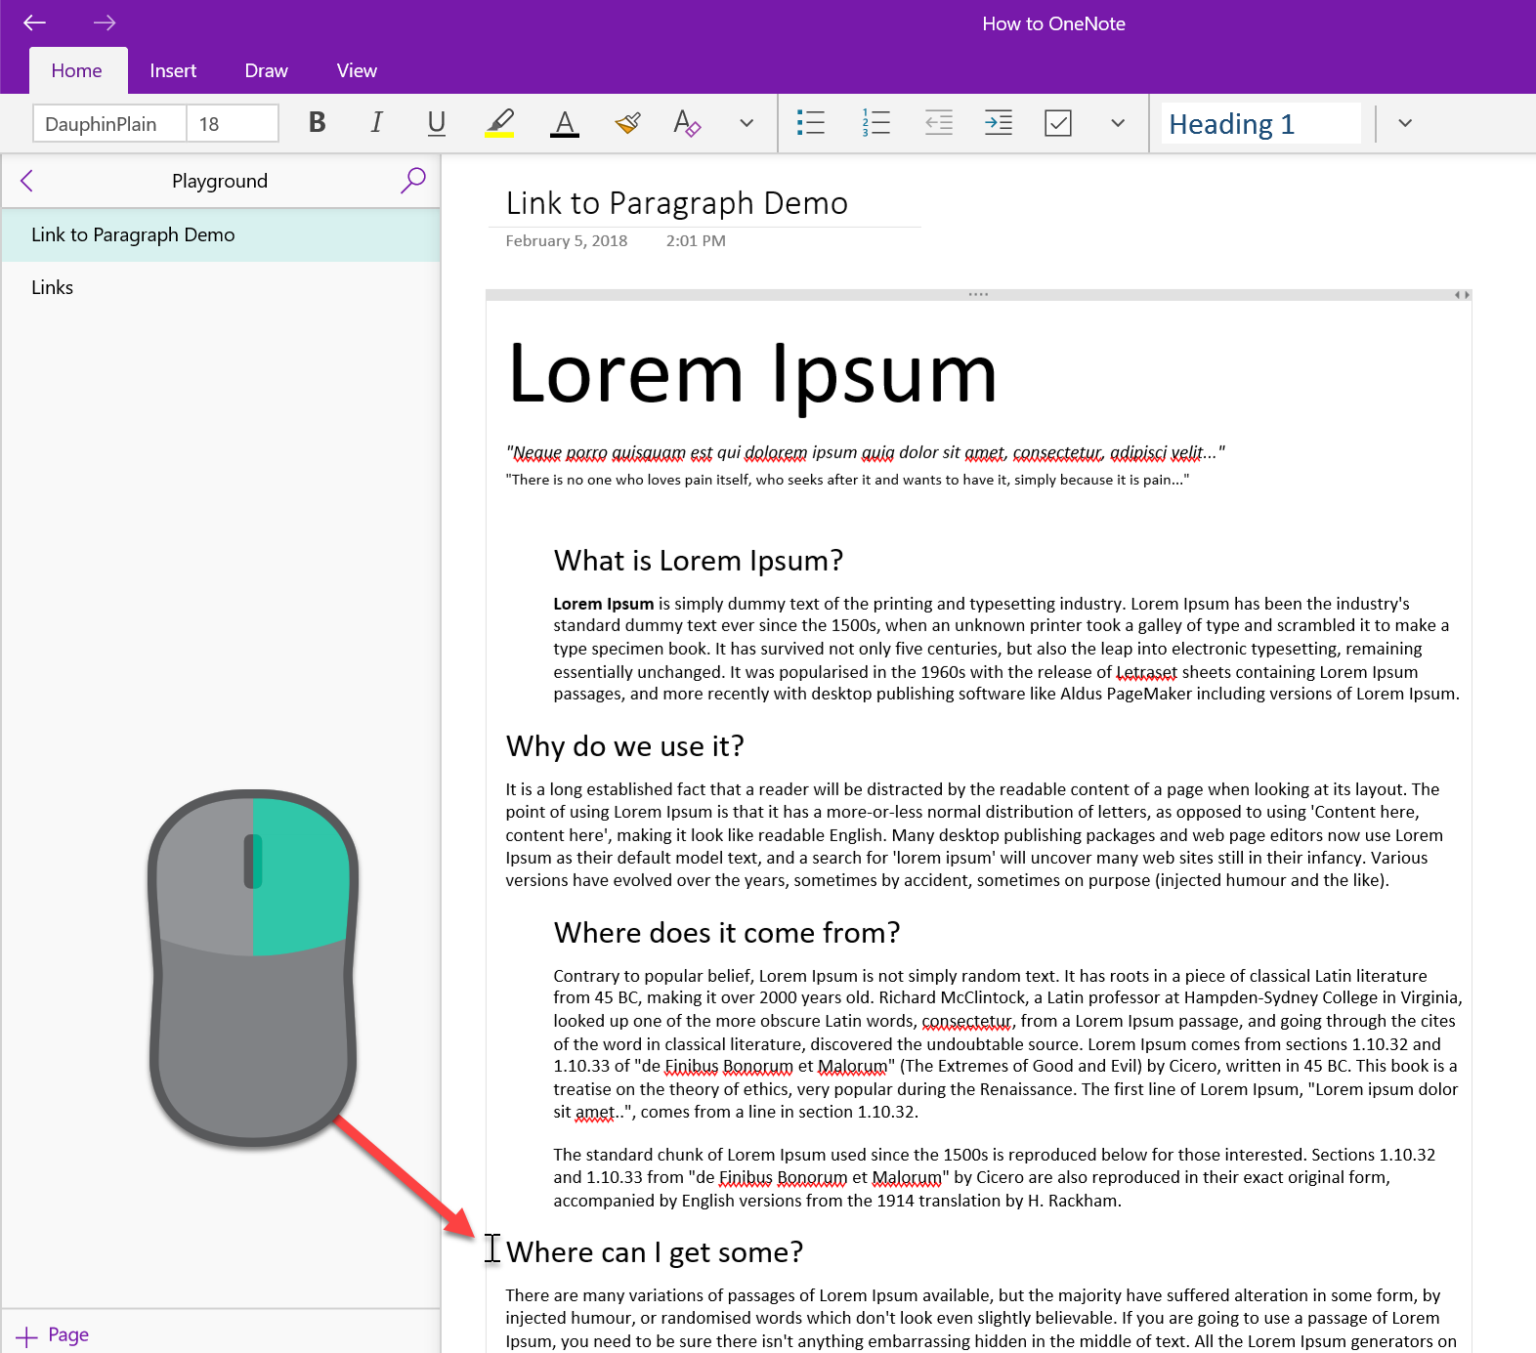Apply a numbered list
This screenshot has height=1353, width=1536.
(x=874, y=122)
